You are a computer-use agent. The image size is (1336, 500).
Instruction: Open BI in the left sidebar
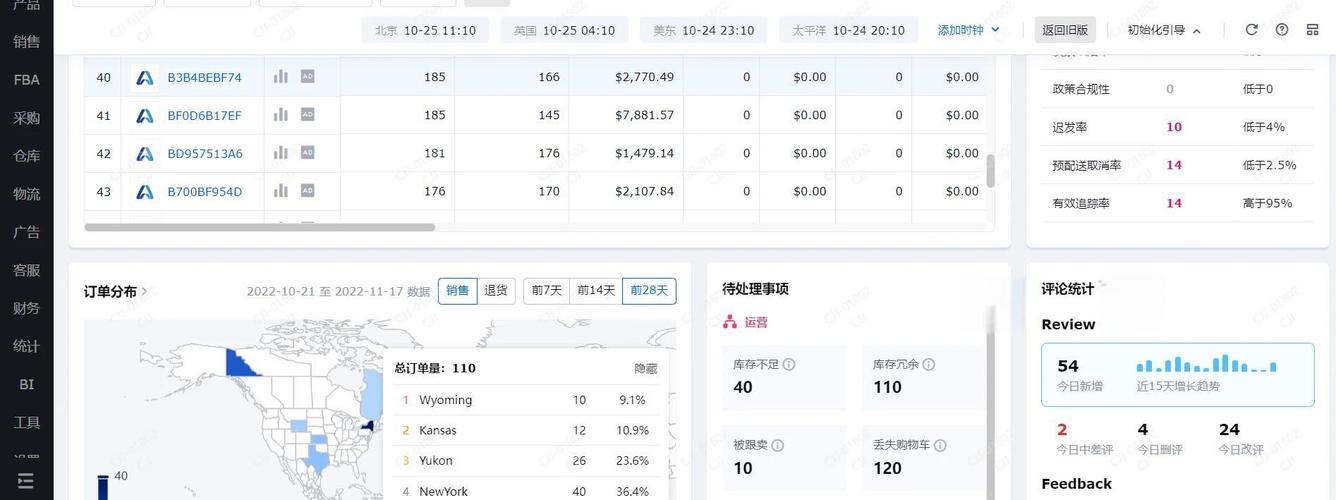click(x=27, y=384)
